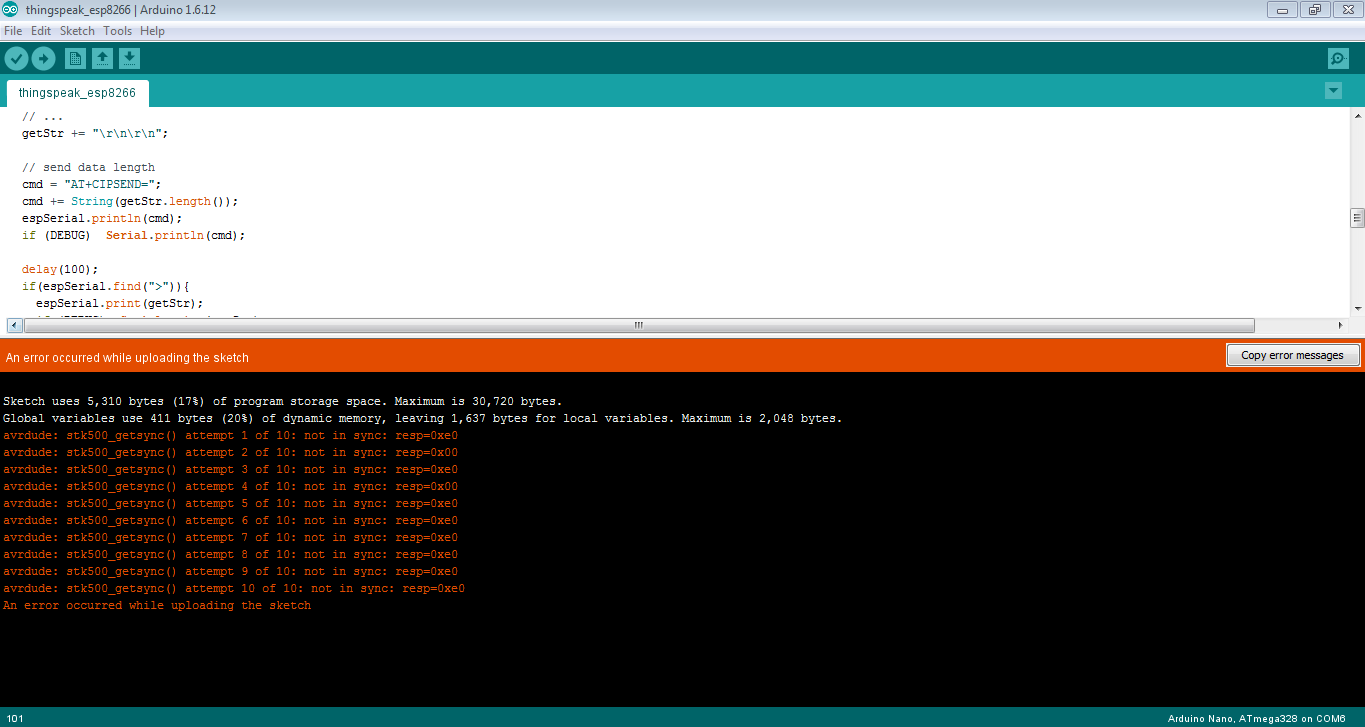Click the Upload sketch arrow icon
Viewport: 1365px width, 727px height.
(44, 59)
